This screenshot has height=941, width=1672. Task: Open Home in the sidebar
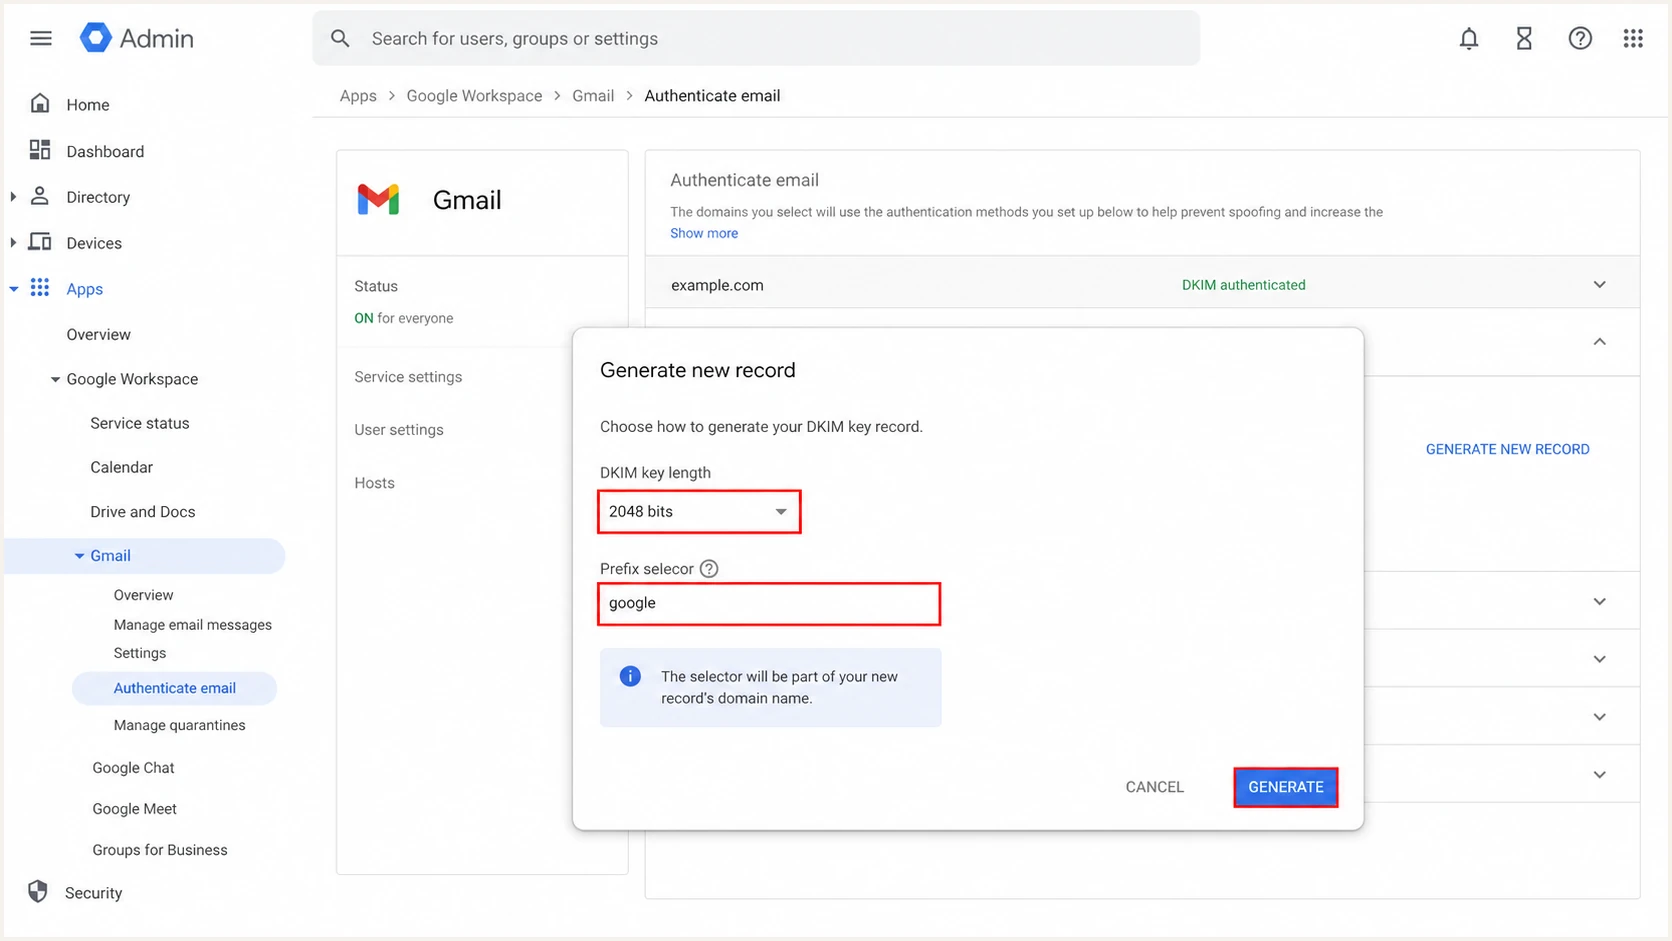coord(88,105)
